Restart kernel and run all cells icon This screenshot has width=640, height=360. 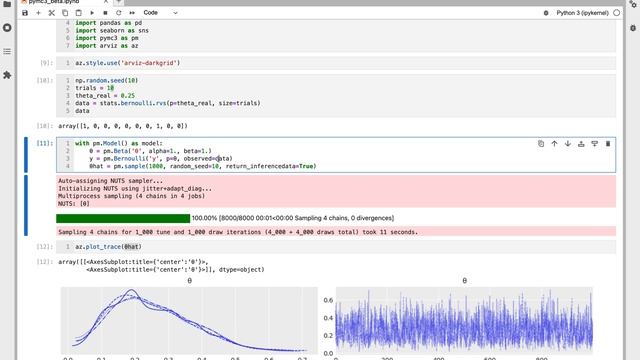point(132,13)
